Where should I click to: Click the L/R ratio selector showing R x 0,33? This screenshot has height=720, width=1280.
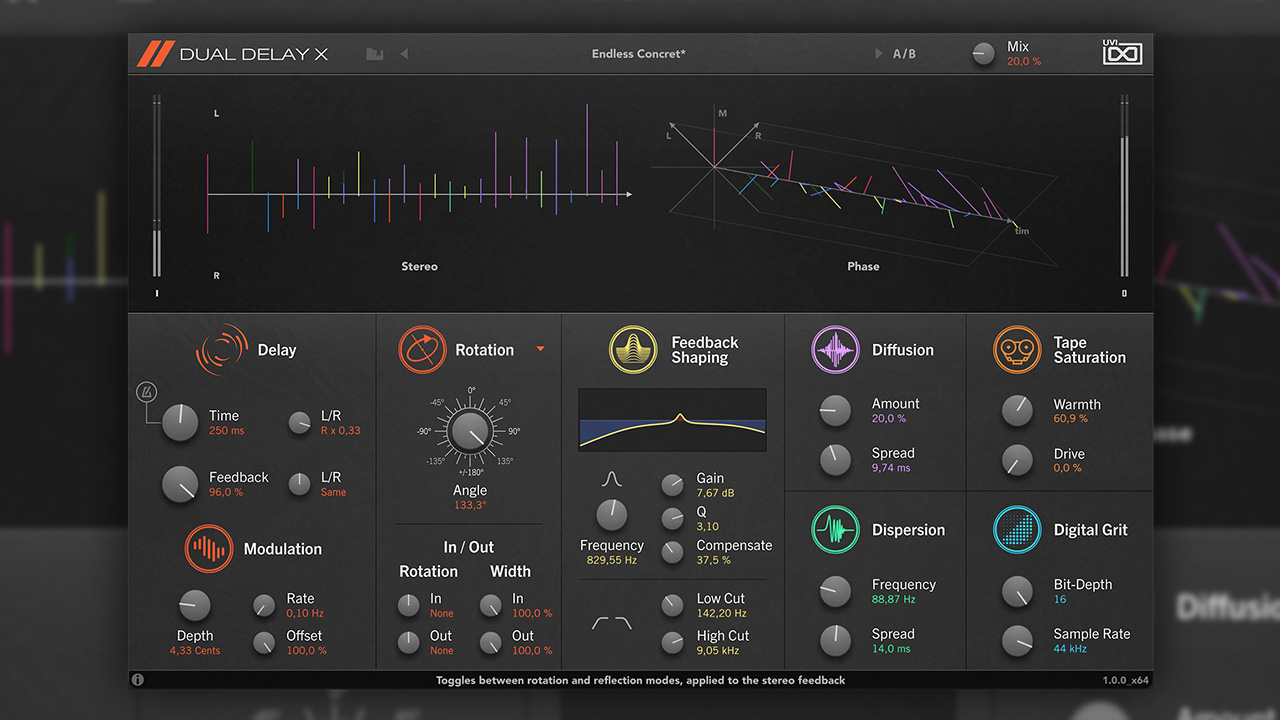click(299, 423)
